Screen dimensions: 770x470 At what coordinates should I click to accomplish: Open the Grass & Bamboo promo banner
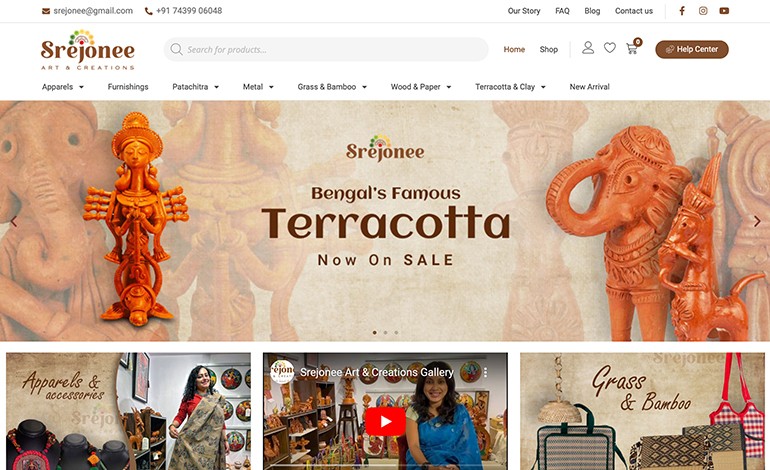pos(642,411)
